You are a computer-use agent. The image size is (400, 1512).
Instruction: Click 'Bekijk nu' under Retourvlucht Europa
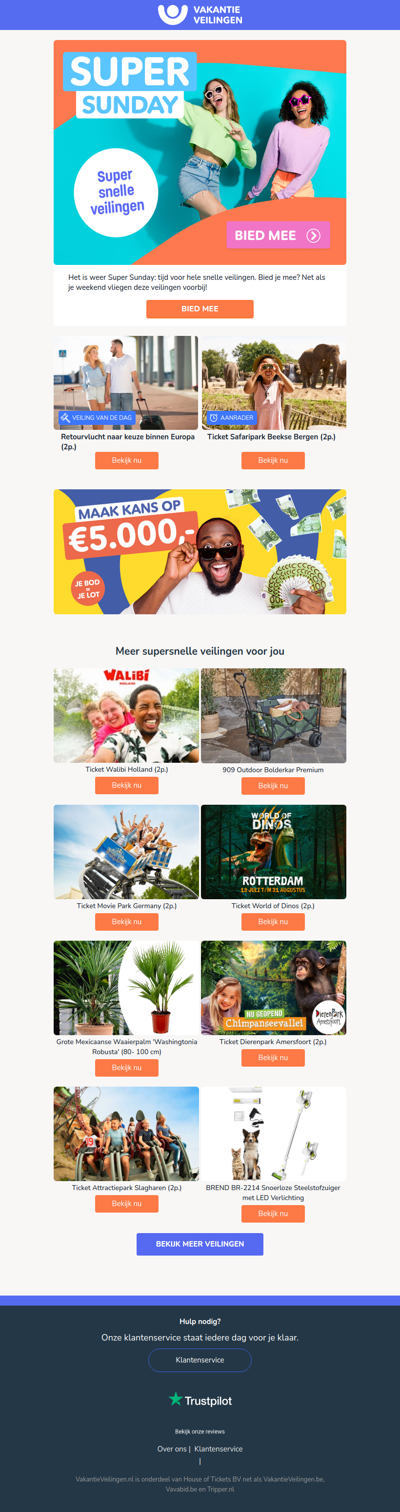(x=127, y=461)
